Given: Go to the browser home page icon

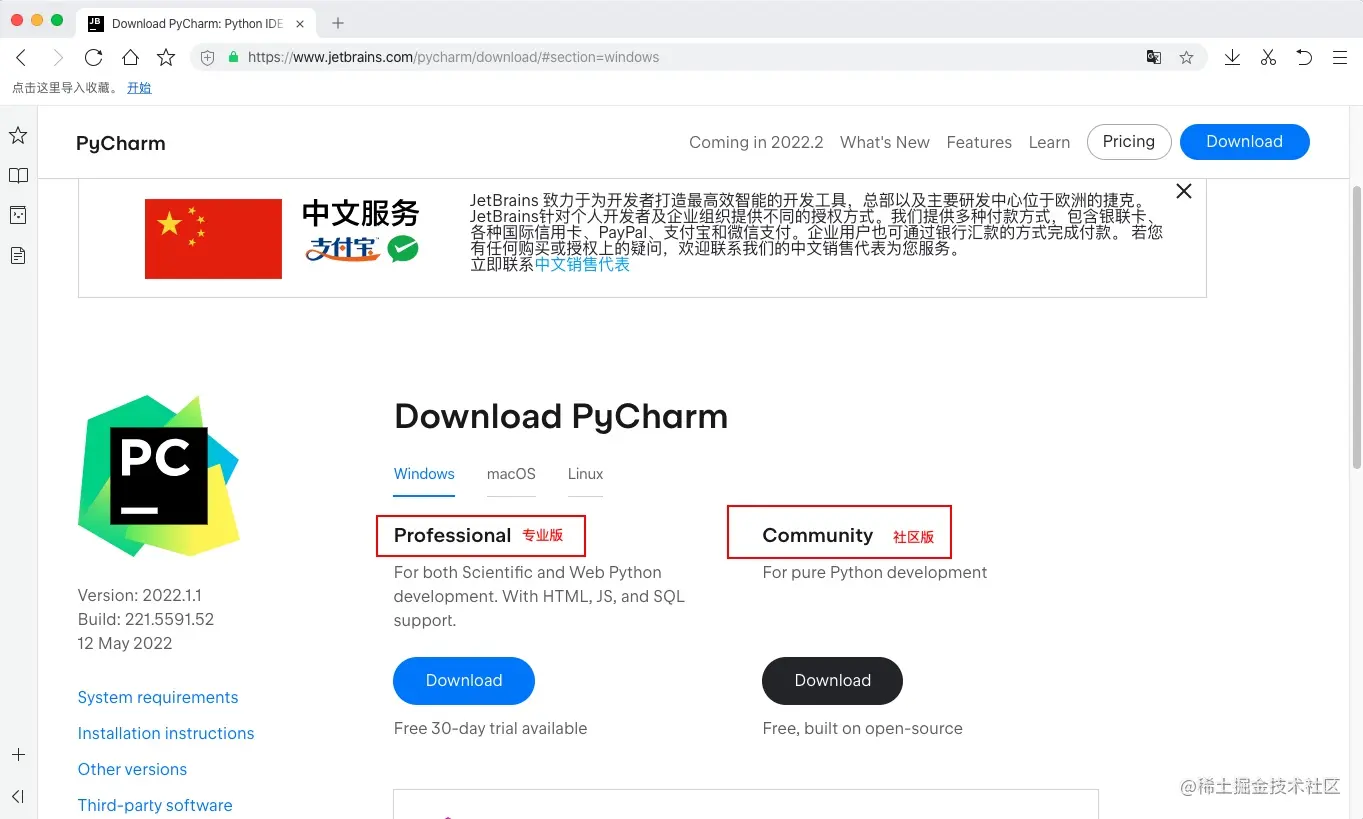Looking at the screenshot, I should pos(130,58).
